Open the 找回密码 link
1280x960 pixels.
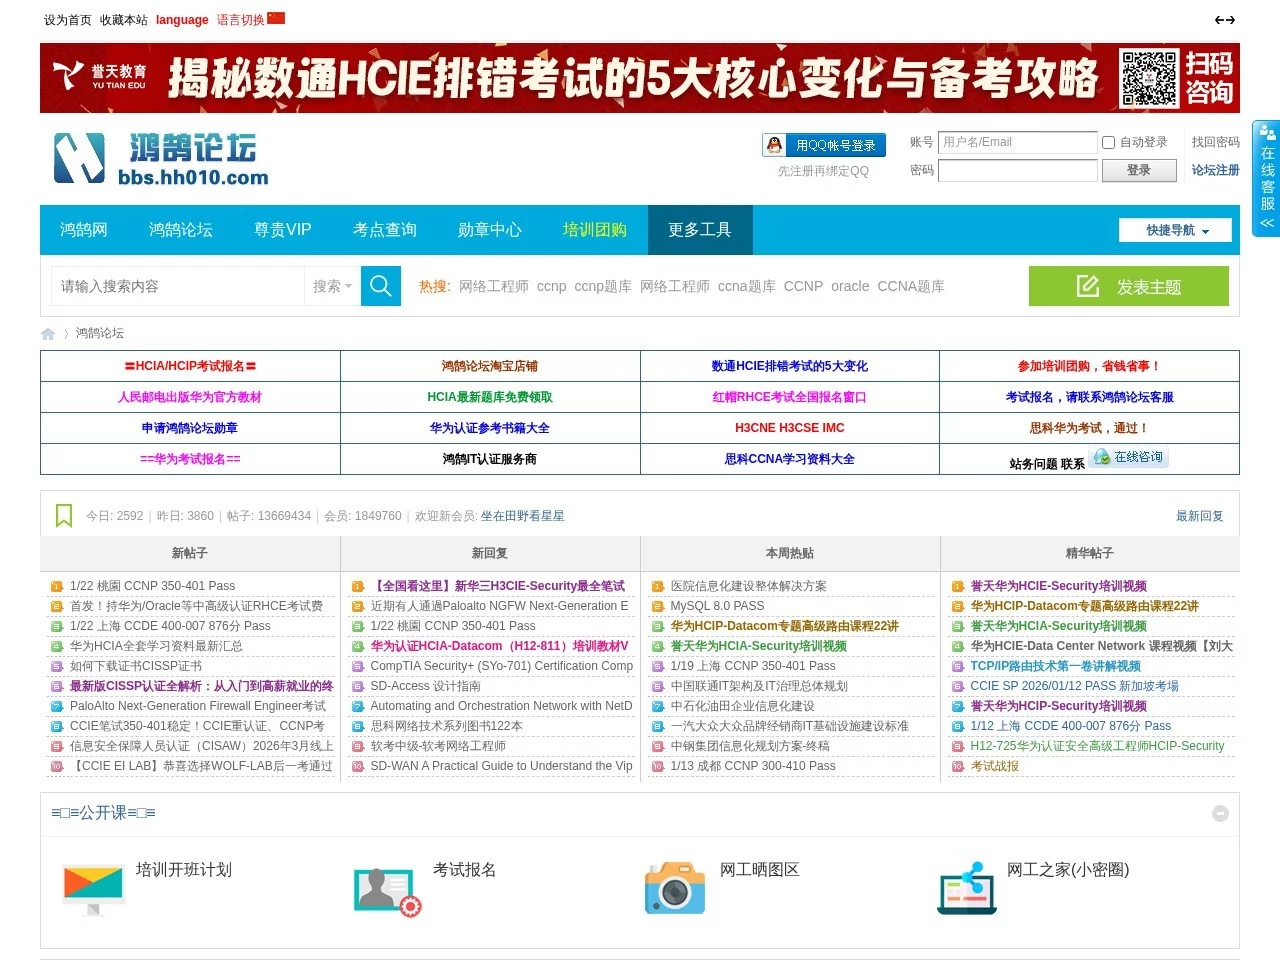click(x=1215, y=142)
